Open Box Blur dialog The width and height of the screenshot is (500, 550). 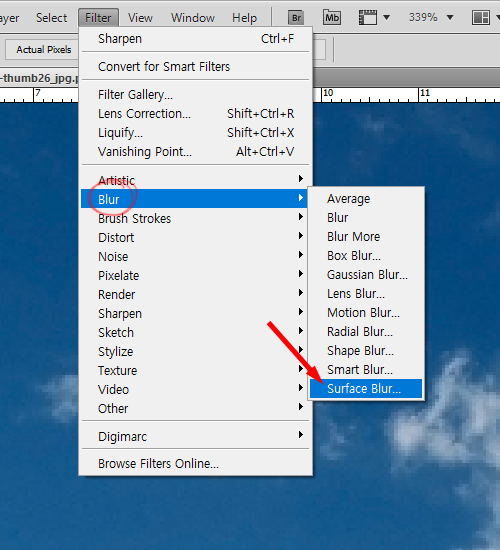(x=366, y=255)
